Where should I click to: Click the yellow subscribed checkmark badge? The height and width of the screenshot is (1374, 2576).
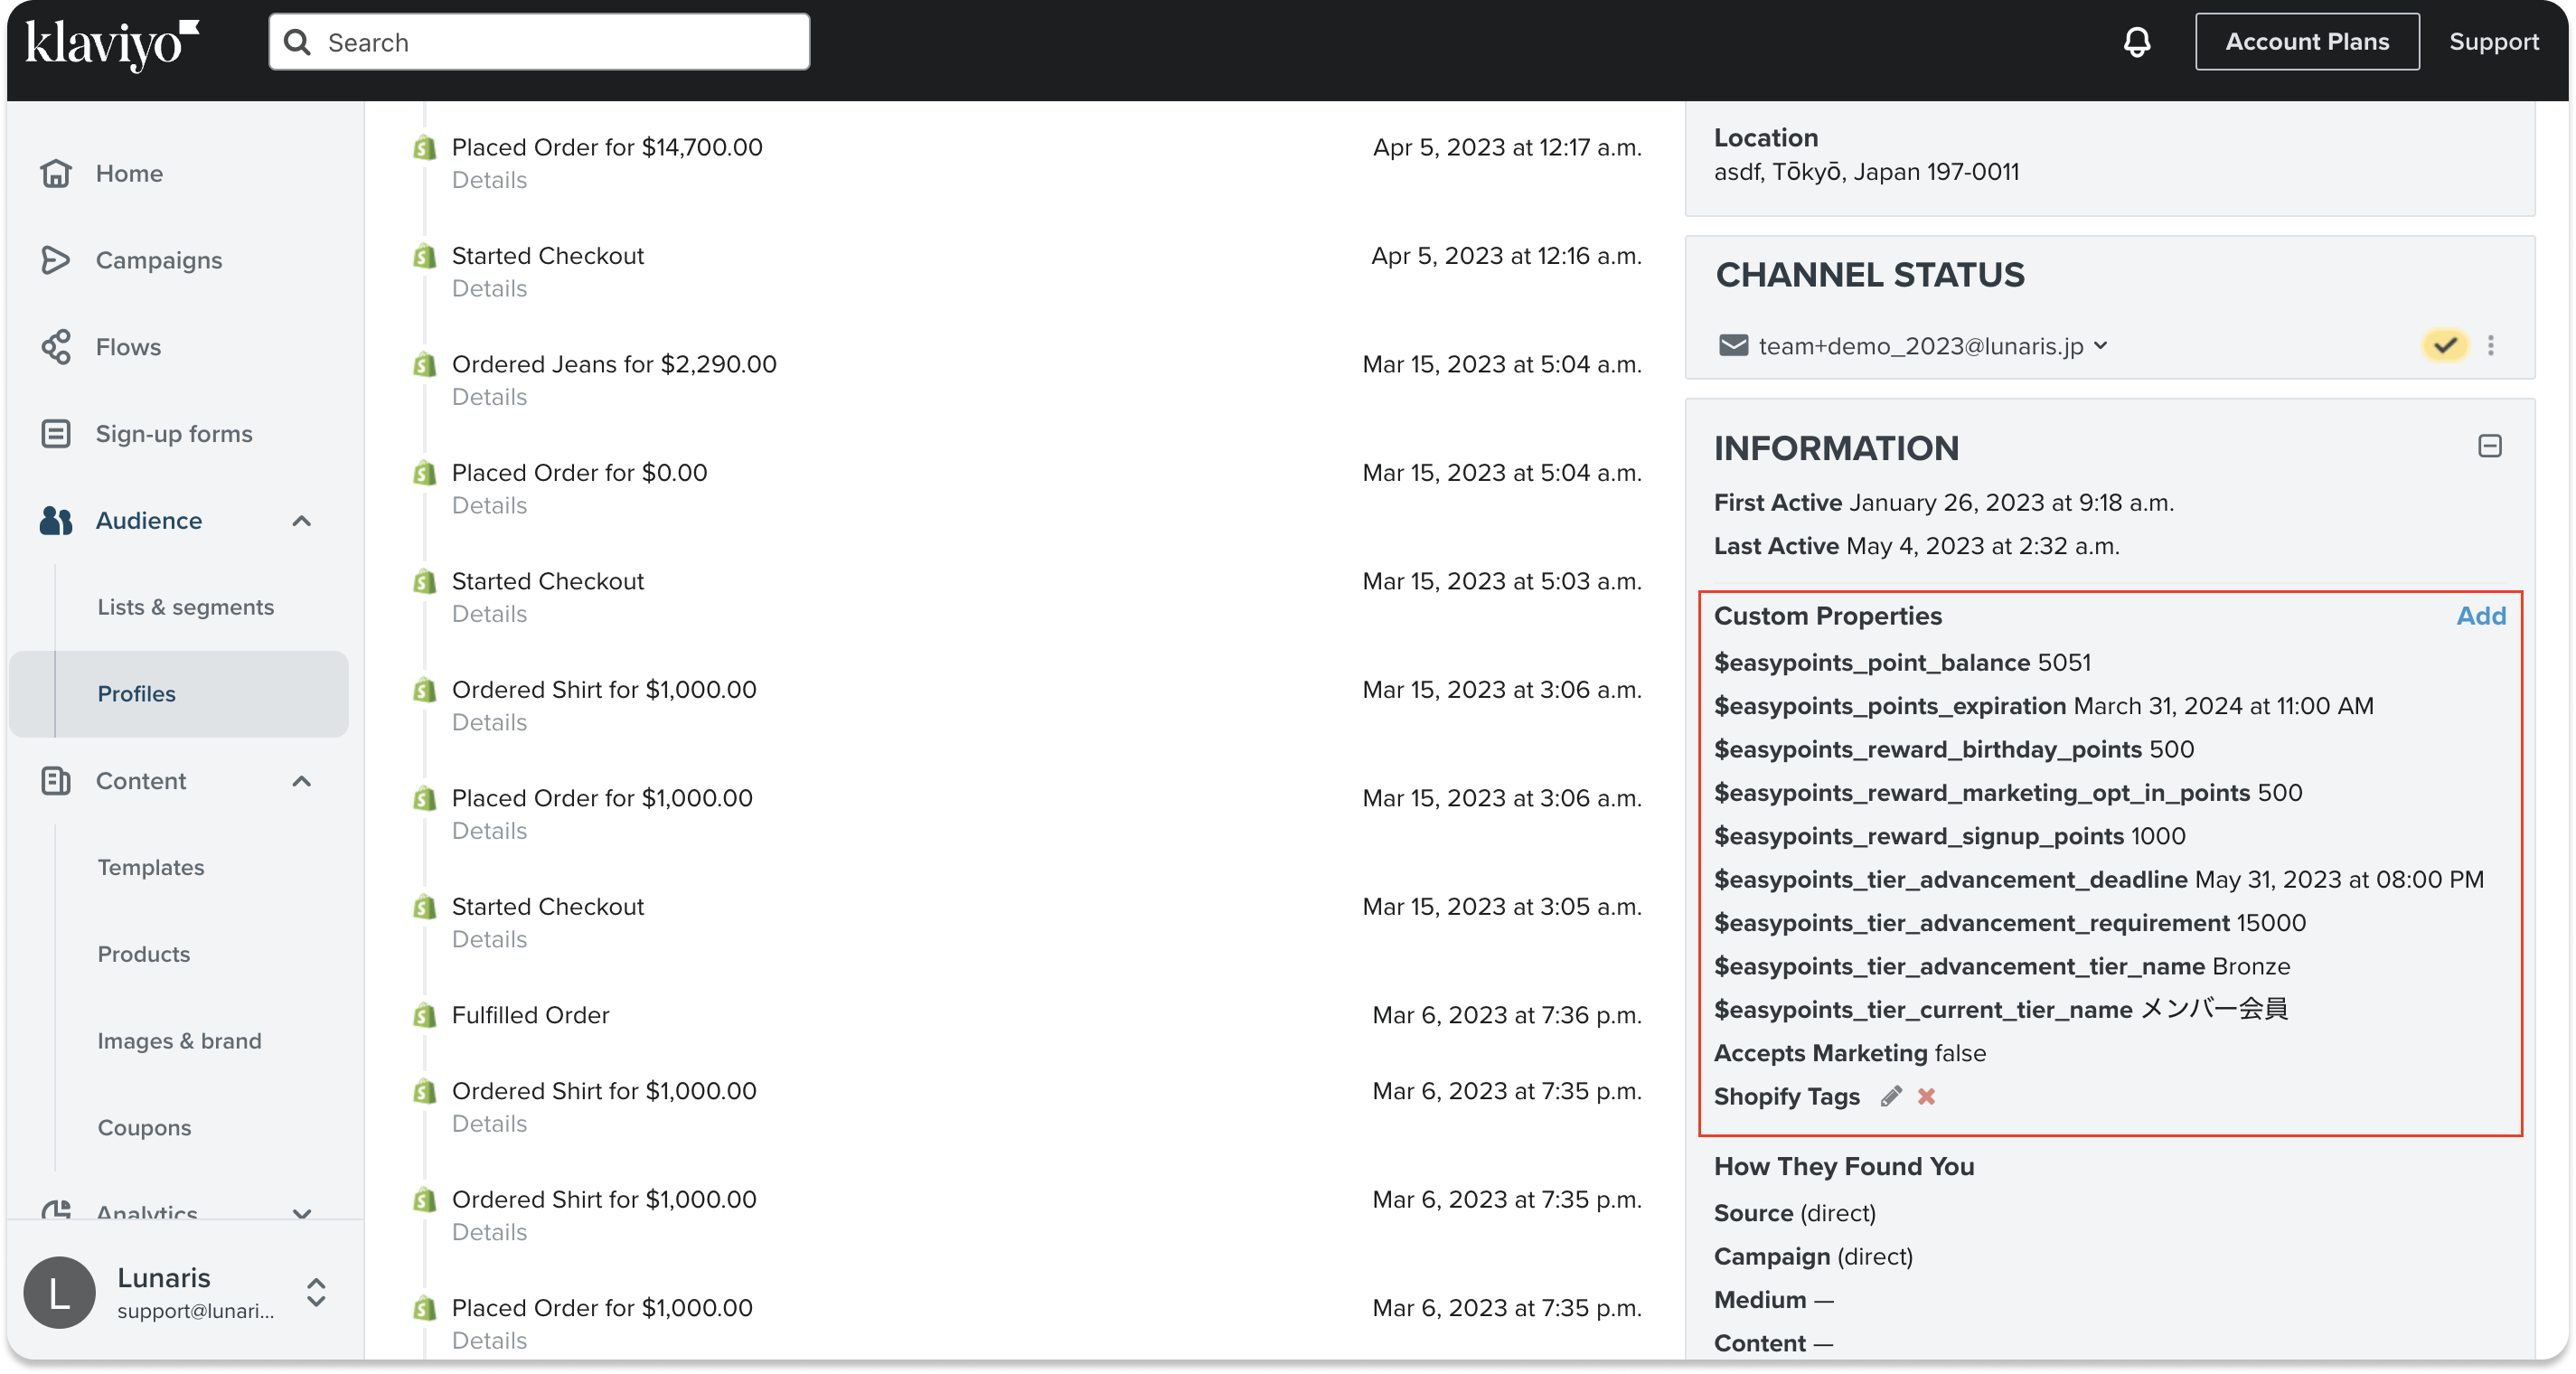pyautogui.click(x=2445, y=346)
